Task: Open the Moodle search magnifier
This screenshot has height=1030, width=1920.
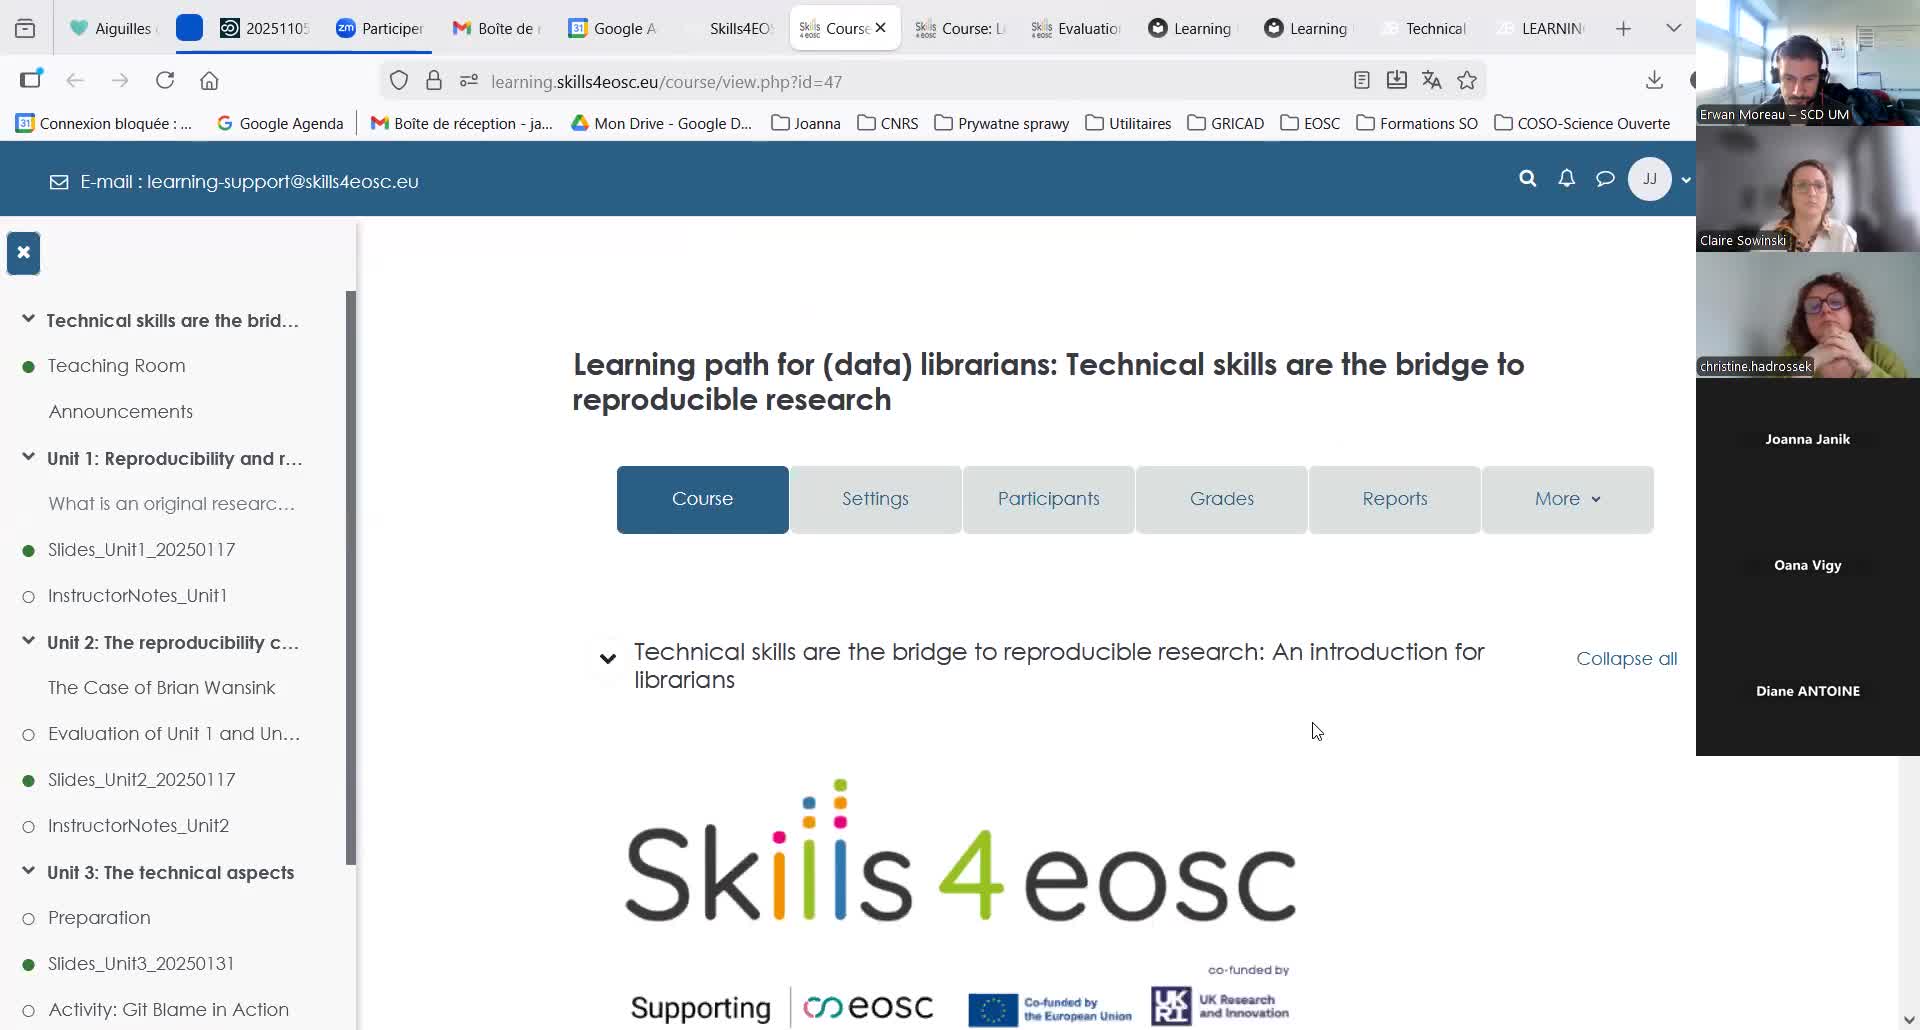Action: [1527, 178]
